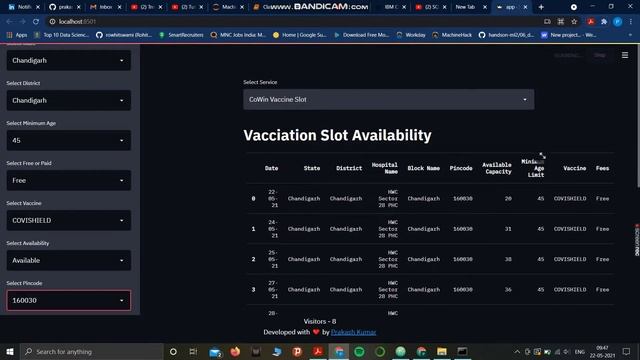Close the New Tab tab

point(485,7)
